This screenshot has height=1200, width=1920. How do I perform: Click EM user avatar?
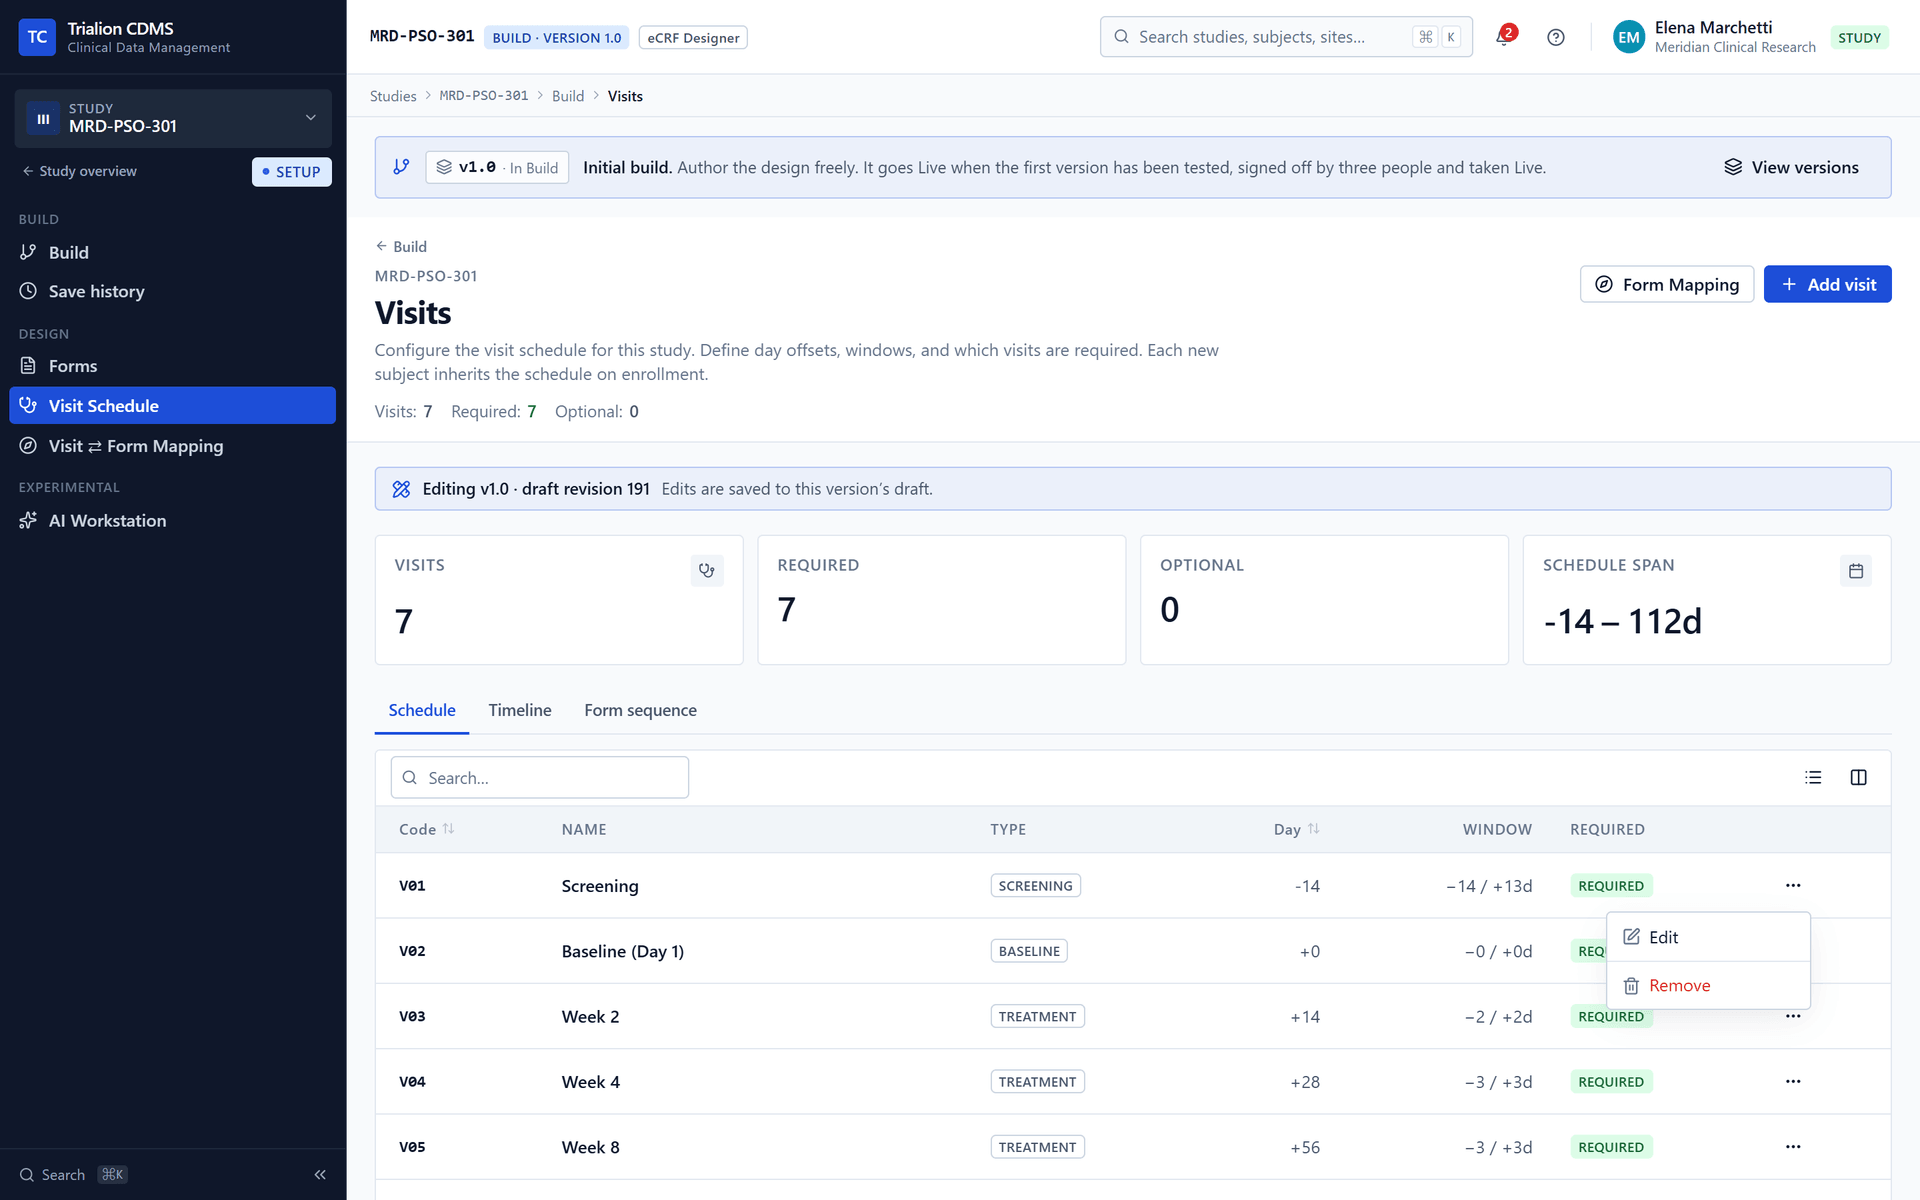point(1629,37)
